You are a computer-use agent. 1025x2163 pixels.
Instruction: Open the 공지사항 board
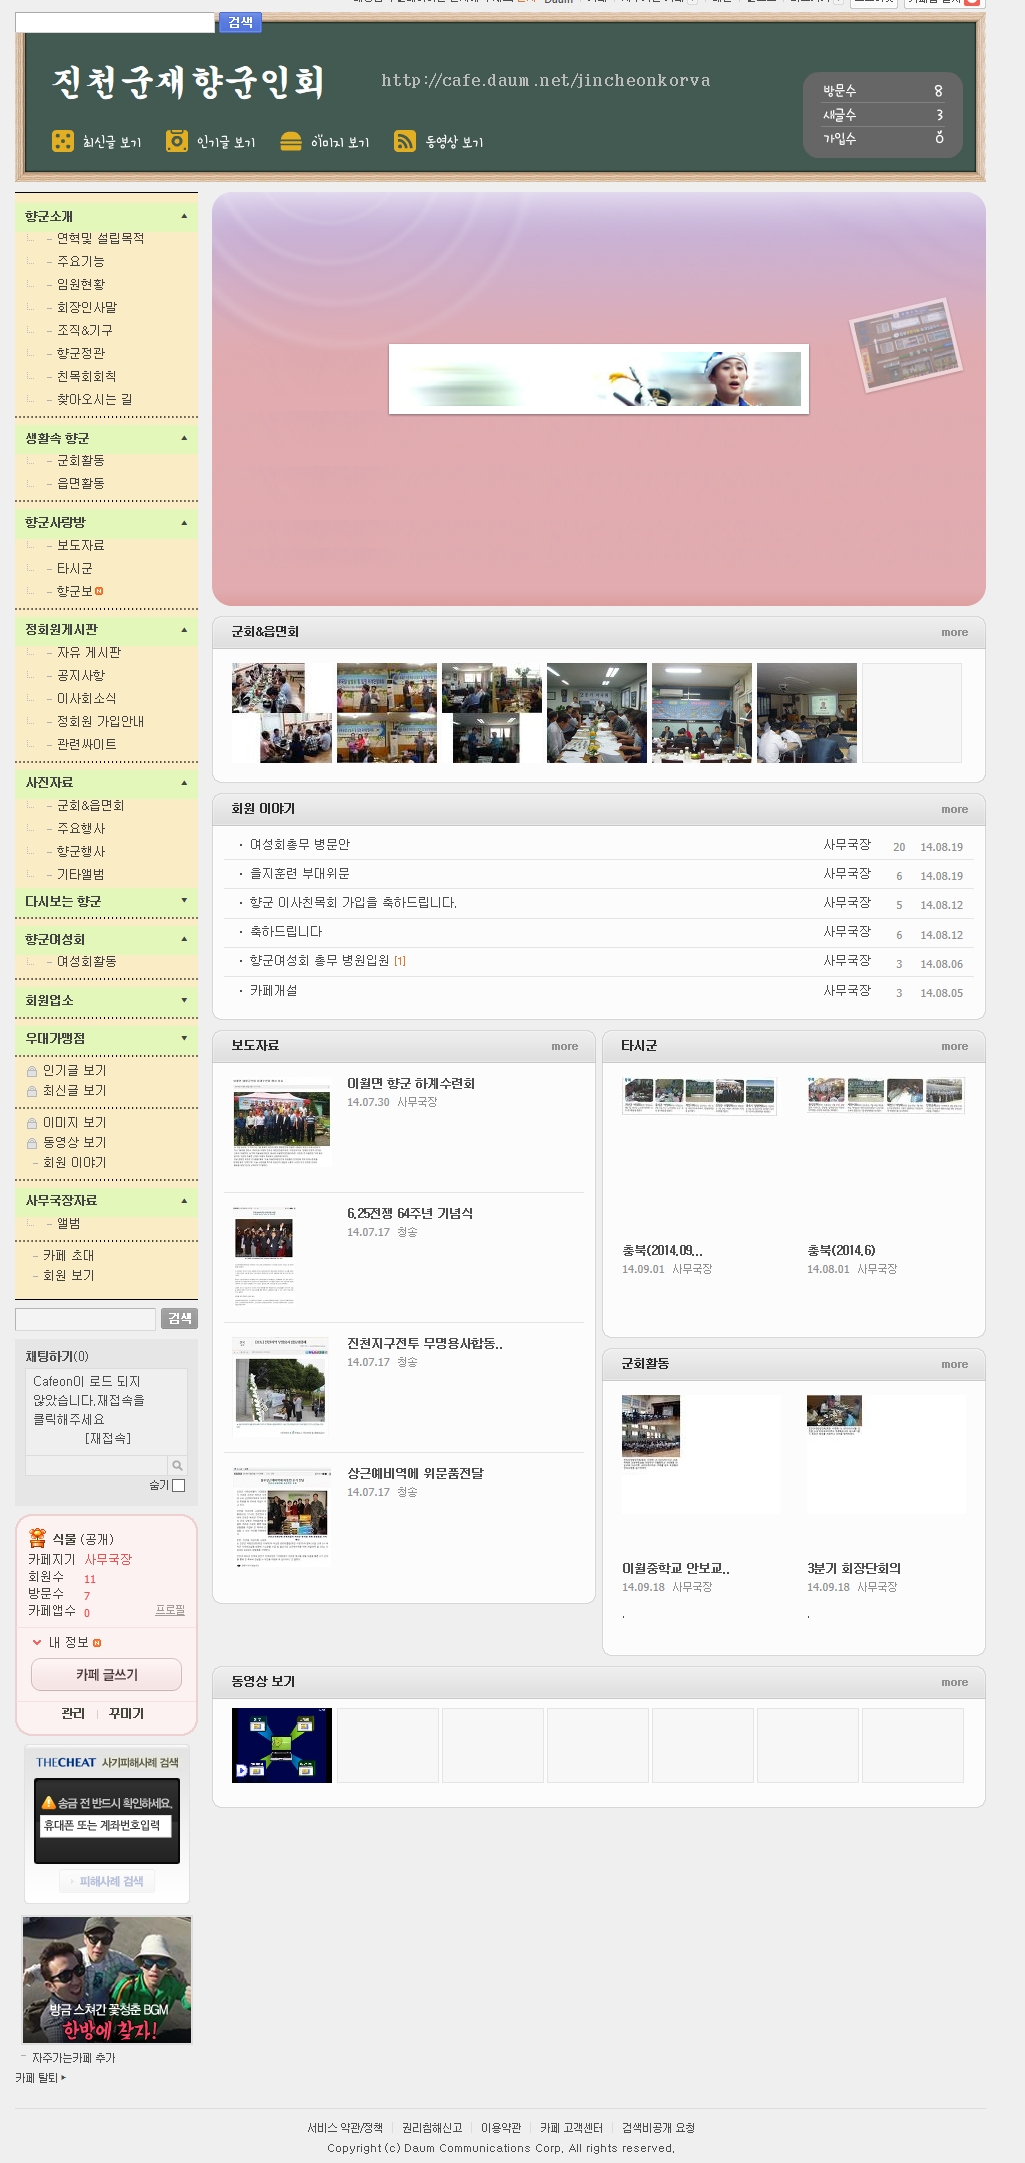point(81,675)
